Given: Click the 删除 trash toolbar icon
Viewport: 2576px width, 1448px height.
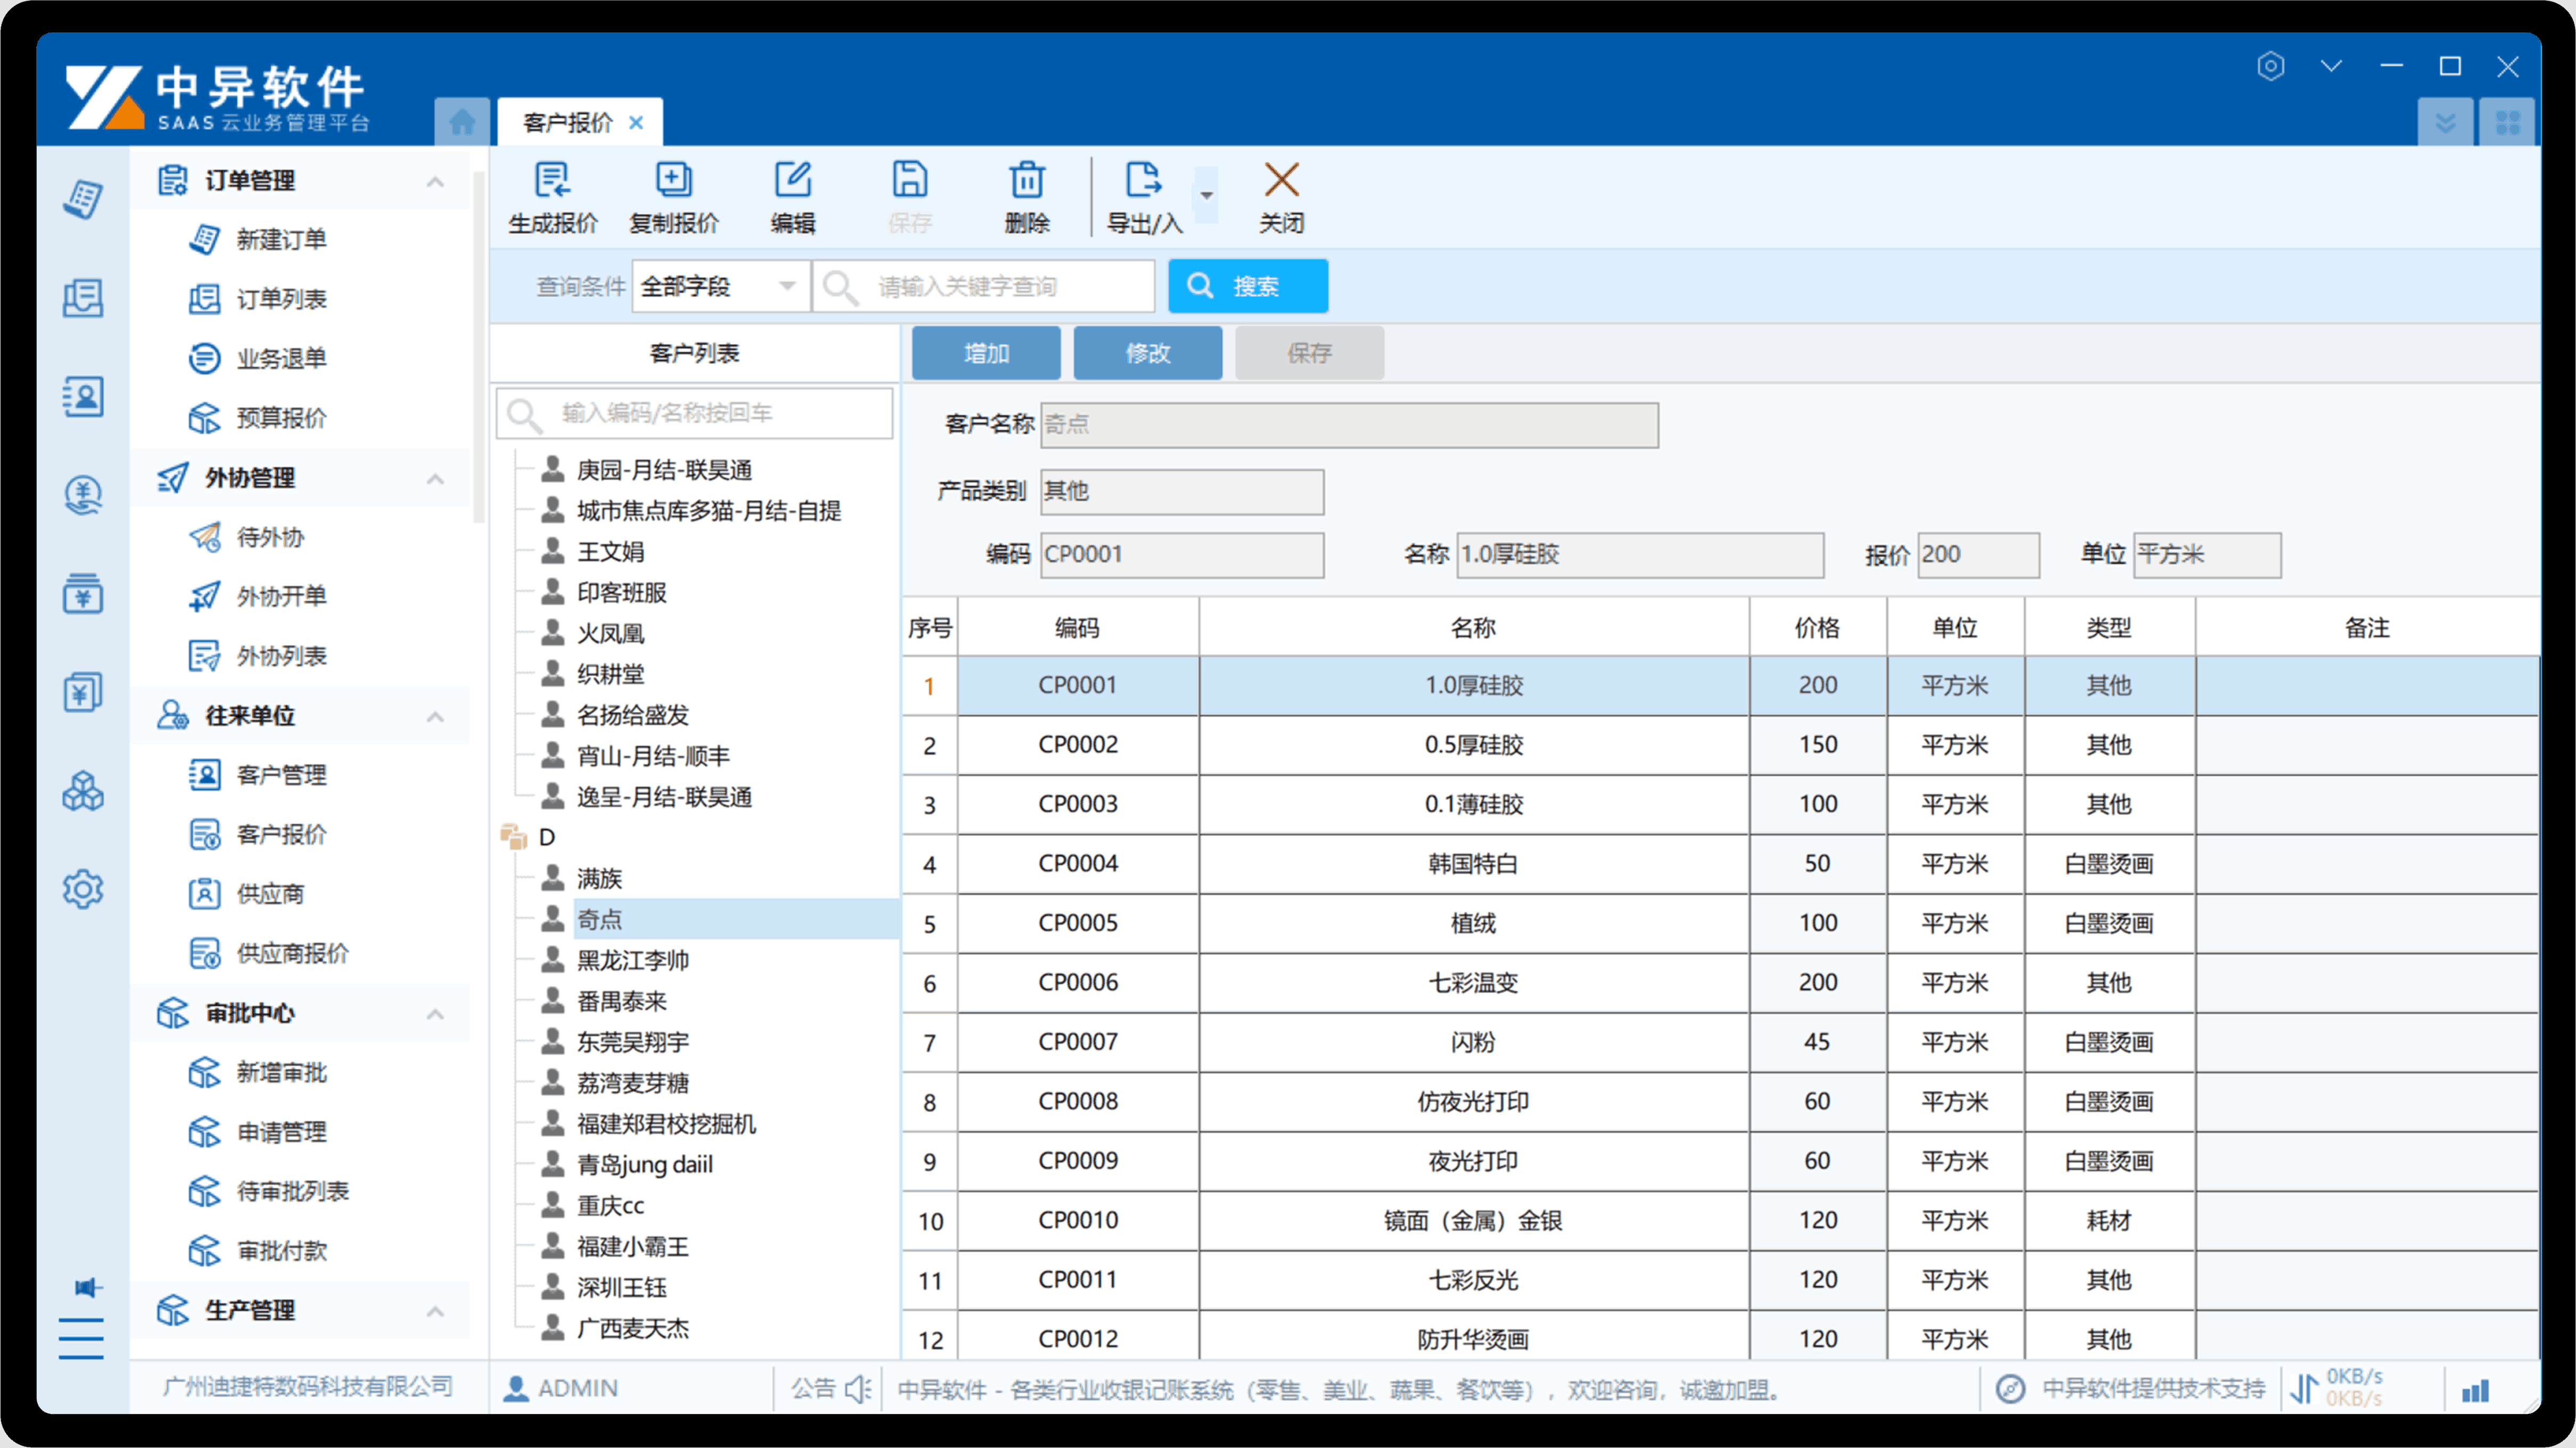Looking at the screenshot, I should [1027, 181].
